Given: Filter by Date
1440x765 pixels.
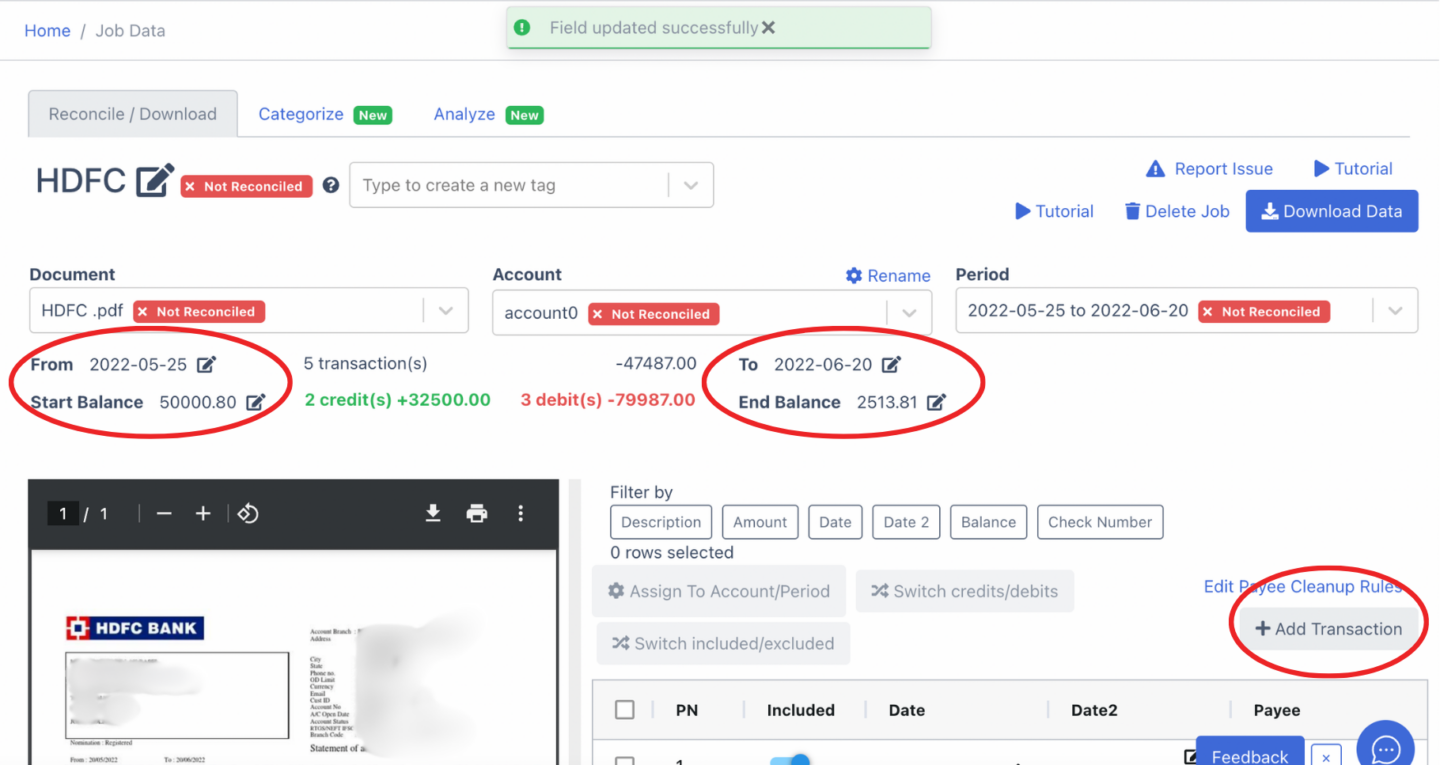Looking at the screenshot, I should click(835, 522).
